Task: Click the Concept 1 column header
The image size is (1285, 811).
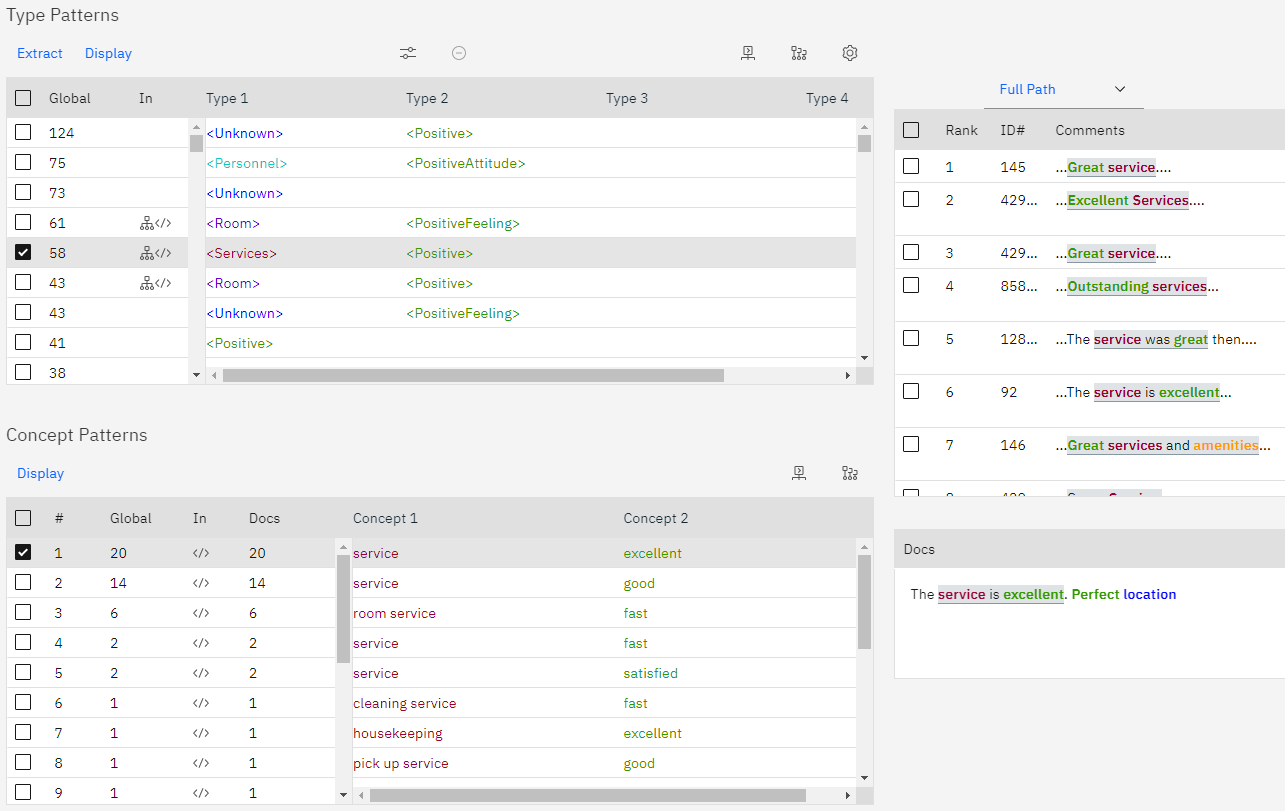Action: [x=385, y=518]
